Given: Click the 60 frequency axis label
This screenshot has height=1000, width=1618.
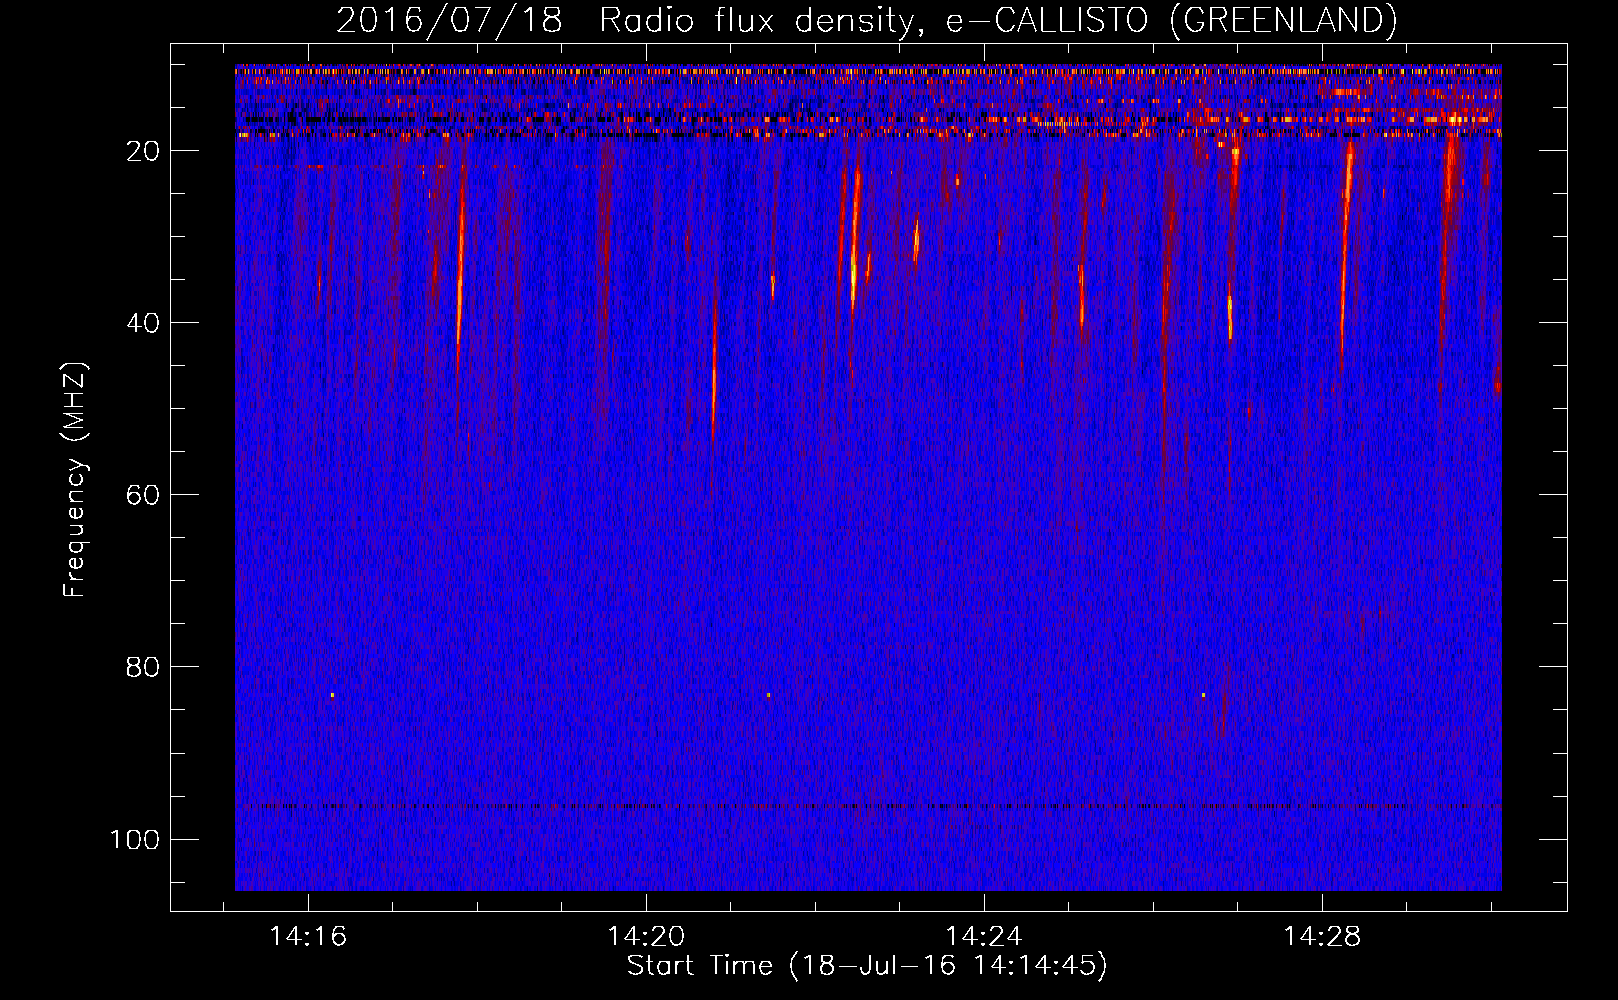Looking at the screenshot, I should coord(143,495).
